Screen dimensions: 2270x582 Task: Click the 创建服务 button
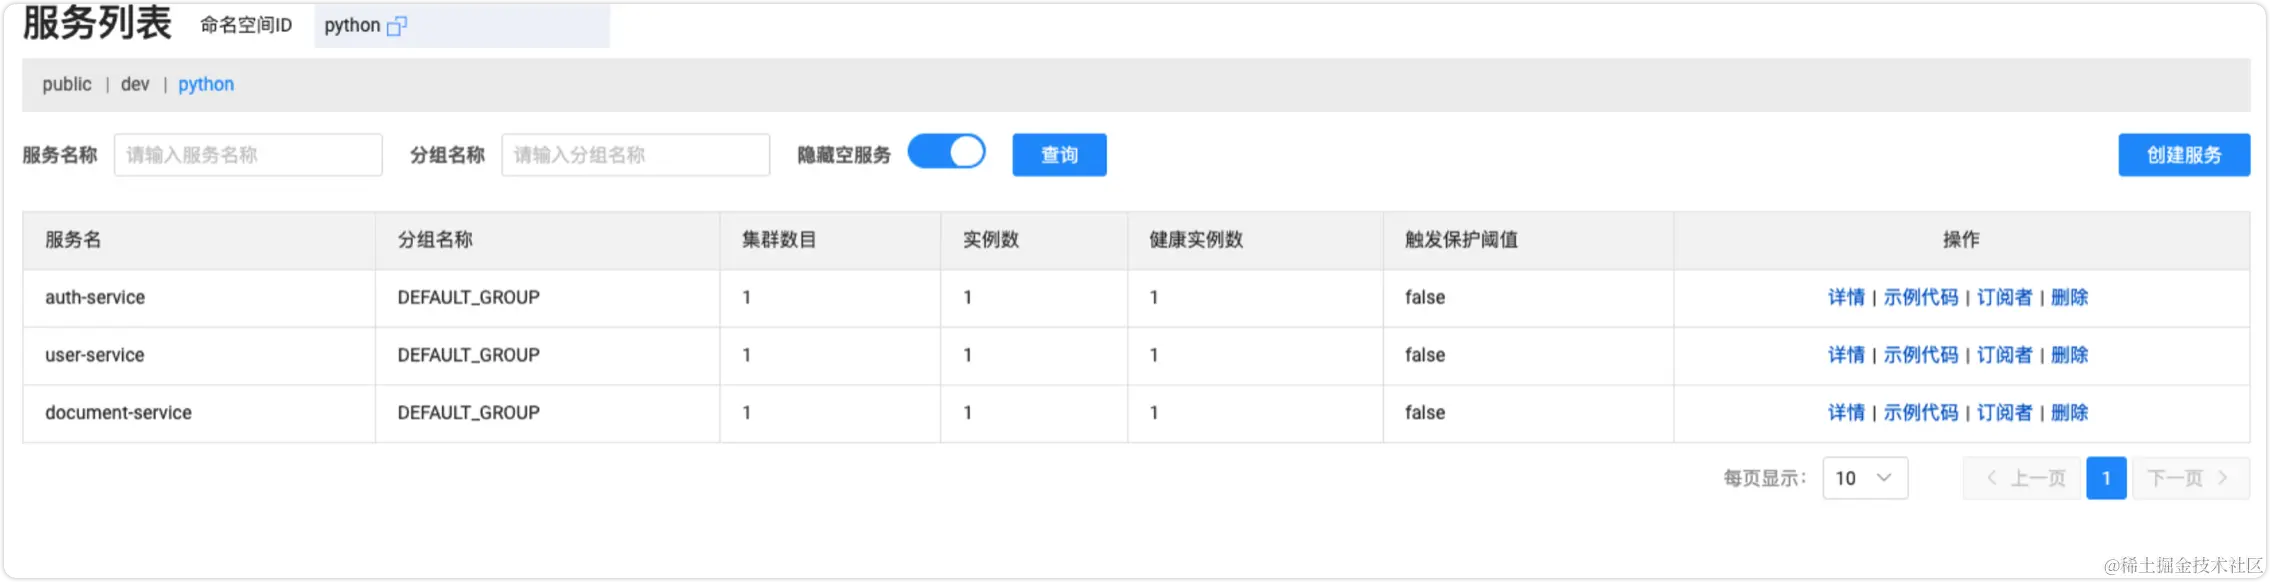pyautogui.click(x=2183, y=155)
